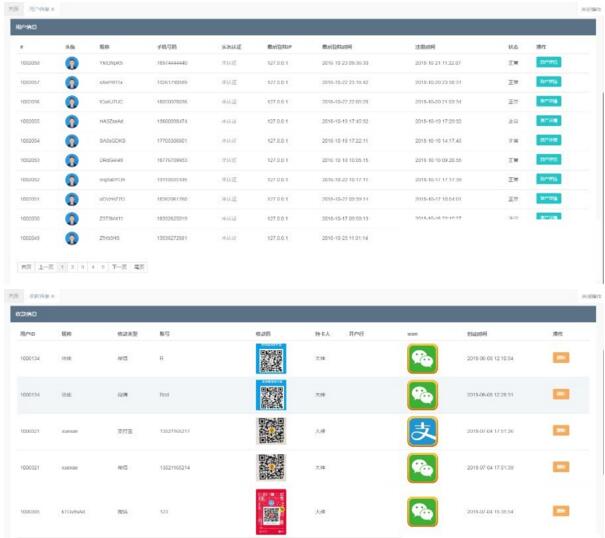605x538 pixels.
Task: Click the avatar of user 1000054
Action: click(x=72, y=140)
